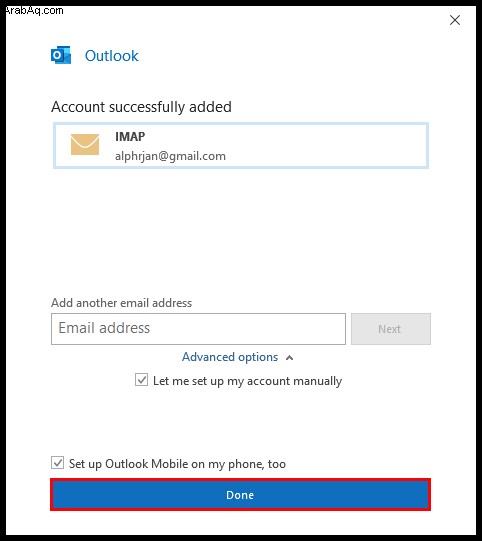Screen dimensions: 482x541
Task: Click the bold IMAP label
Action: tap(130, 137)
